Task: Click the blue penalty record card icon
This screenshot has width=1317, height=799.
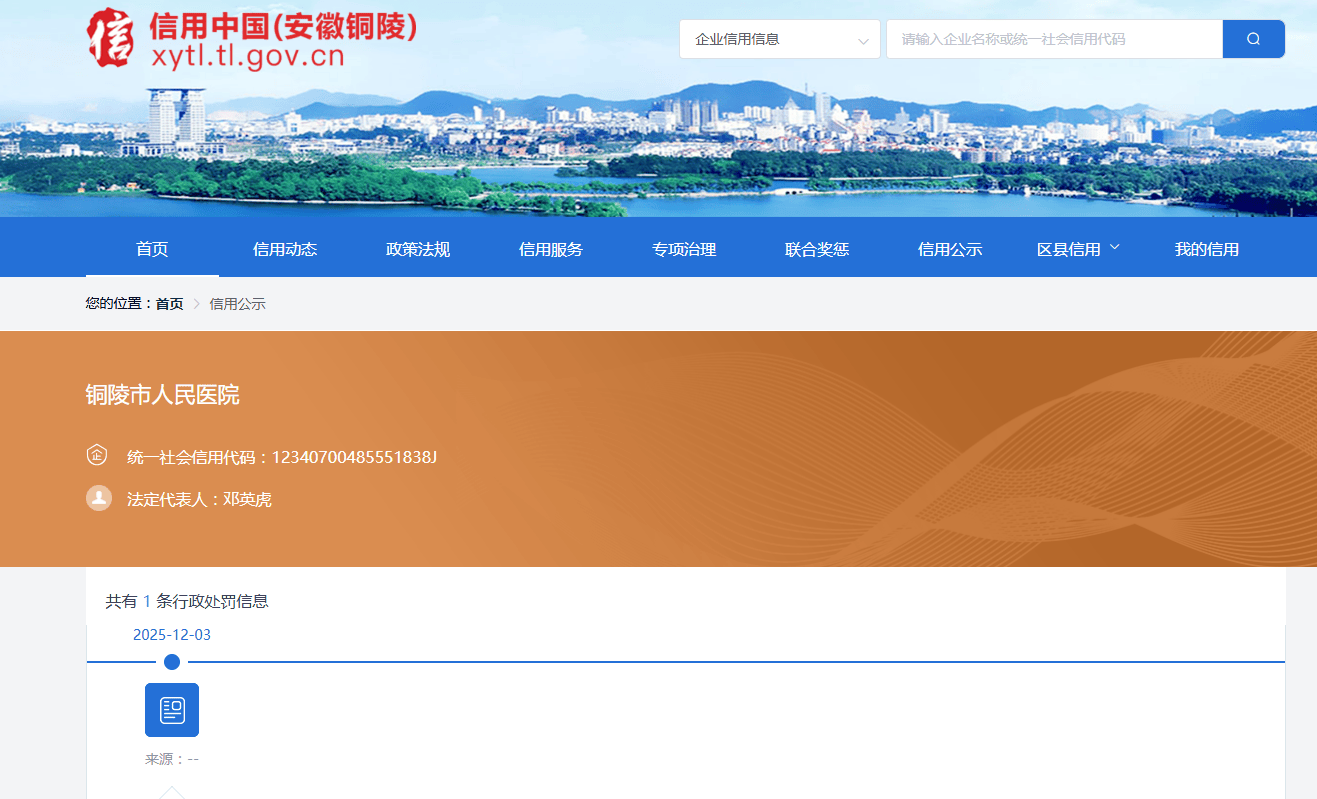Action: [x=172, y=710]
